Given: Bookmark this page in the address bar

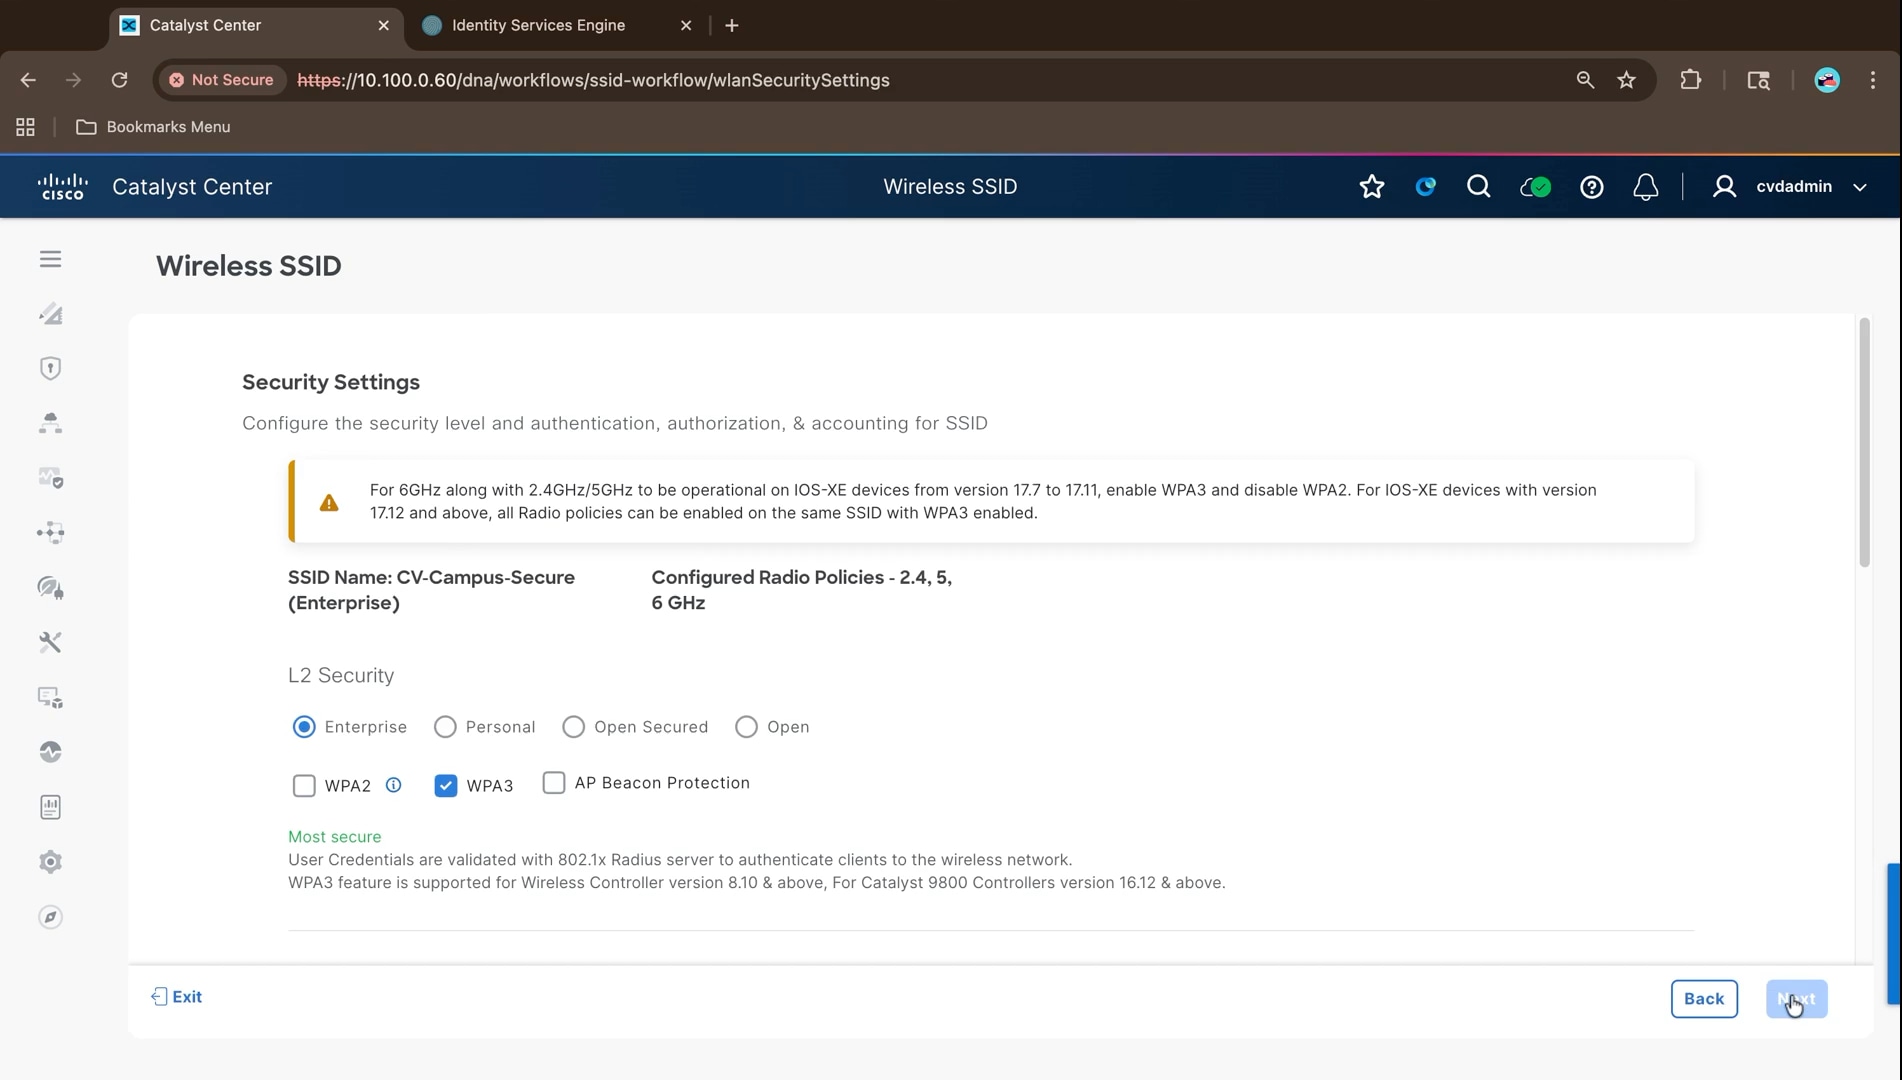Looking at the screenshot, I should (x=1626, y=80).
